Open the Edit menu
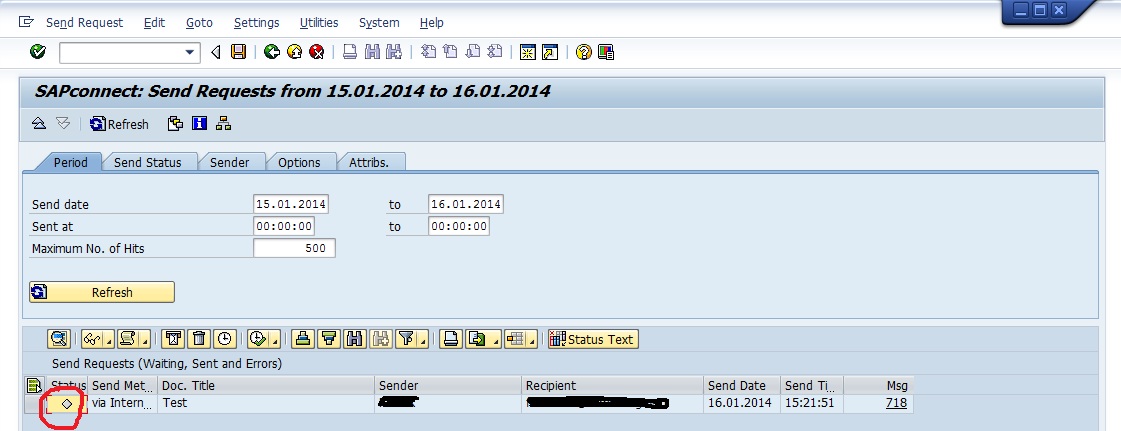Screen dimensions: 1121x431 (154, 23)
